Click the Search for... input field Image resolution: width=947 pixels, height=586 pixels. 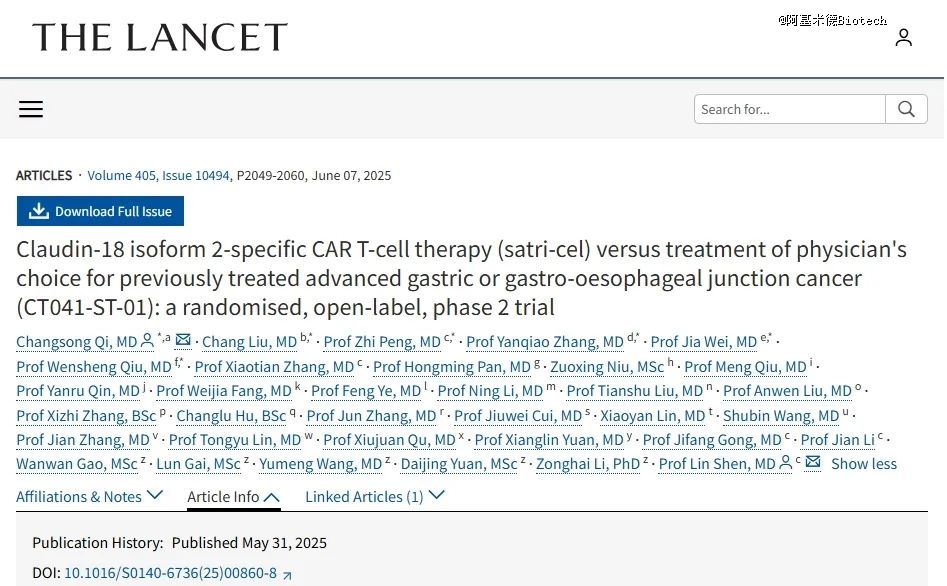pyautogui.click(x=789, y=109)
